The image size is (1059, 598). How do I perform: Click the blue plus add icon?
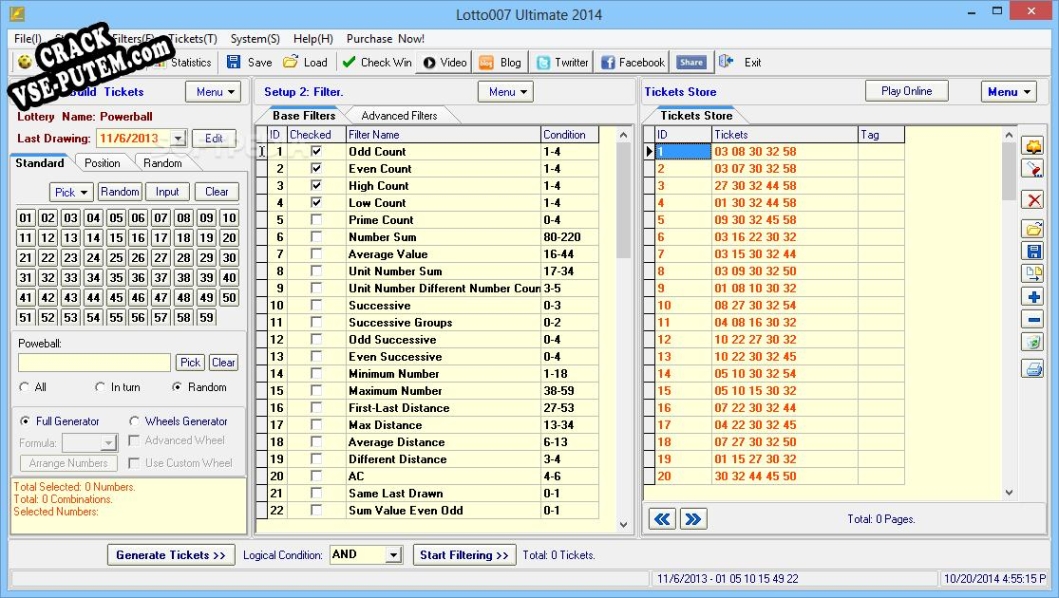click(x=1033, y=297)
